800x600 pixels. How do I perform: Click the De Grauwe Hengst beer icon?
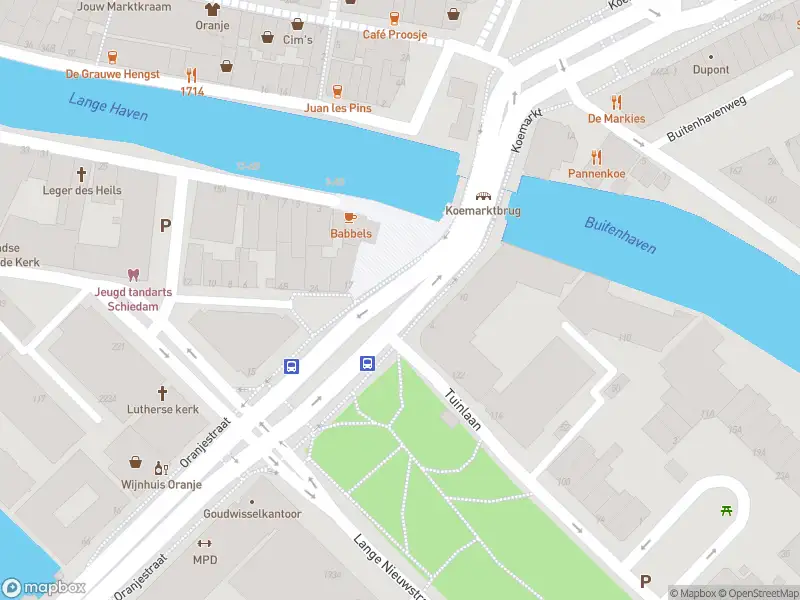click(x=112, y=57)
